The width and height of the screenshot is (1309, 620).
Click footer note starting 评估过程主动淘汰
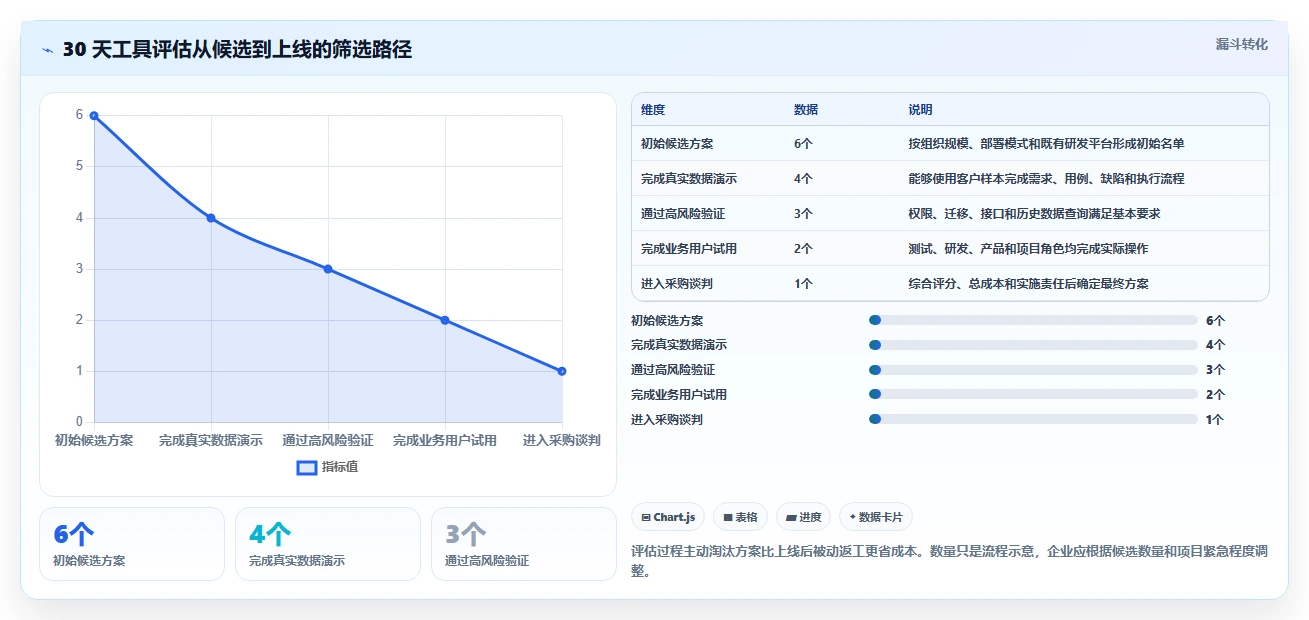pyautogui.click(x=950, y=561)
